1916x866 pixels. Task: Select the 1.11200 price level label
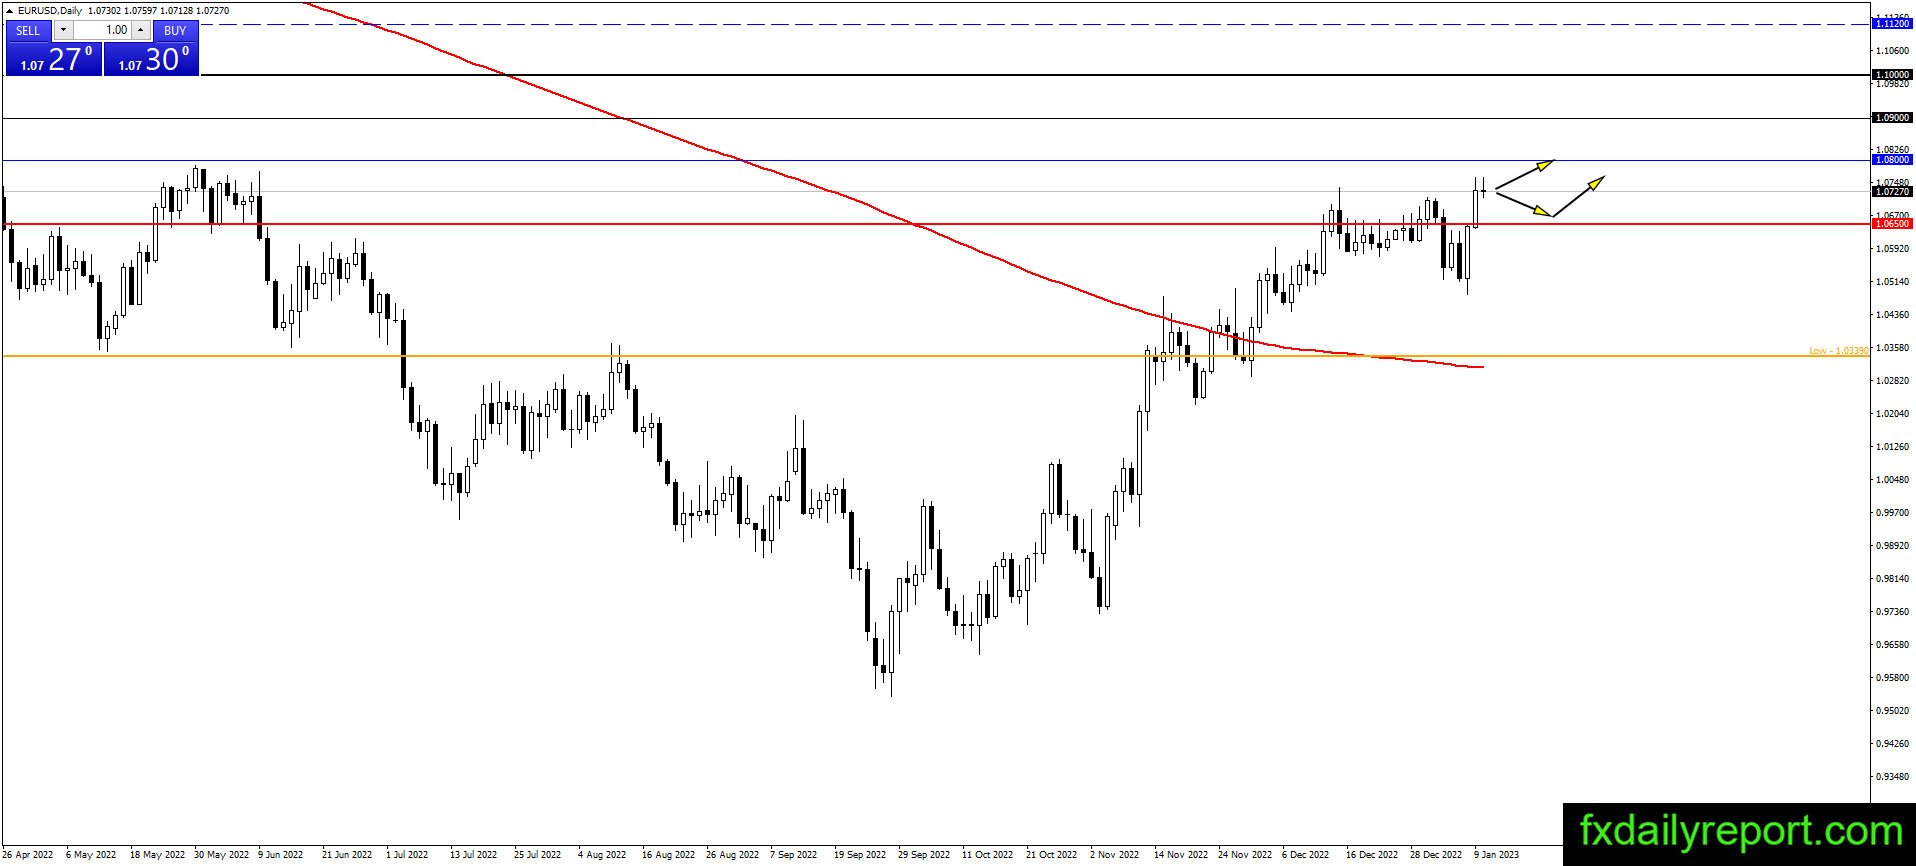point(1892,23)
